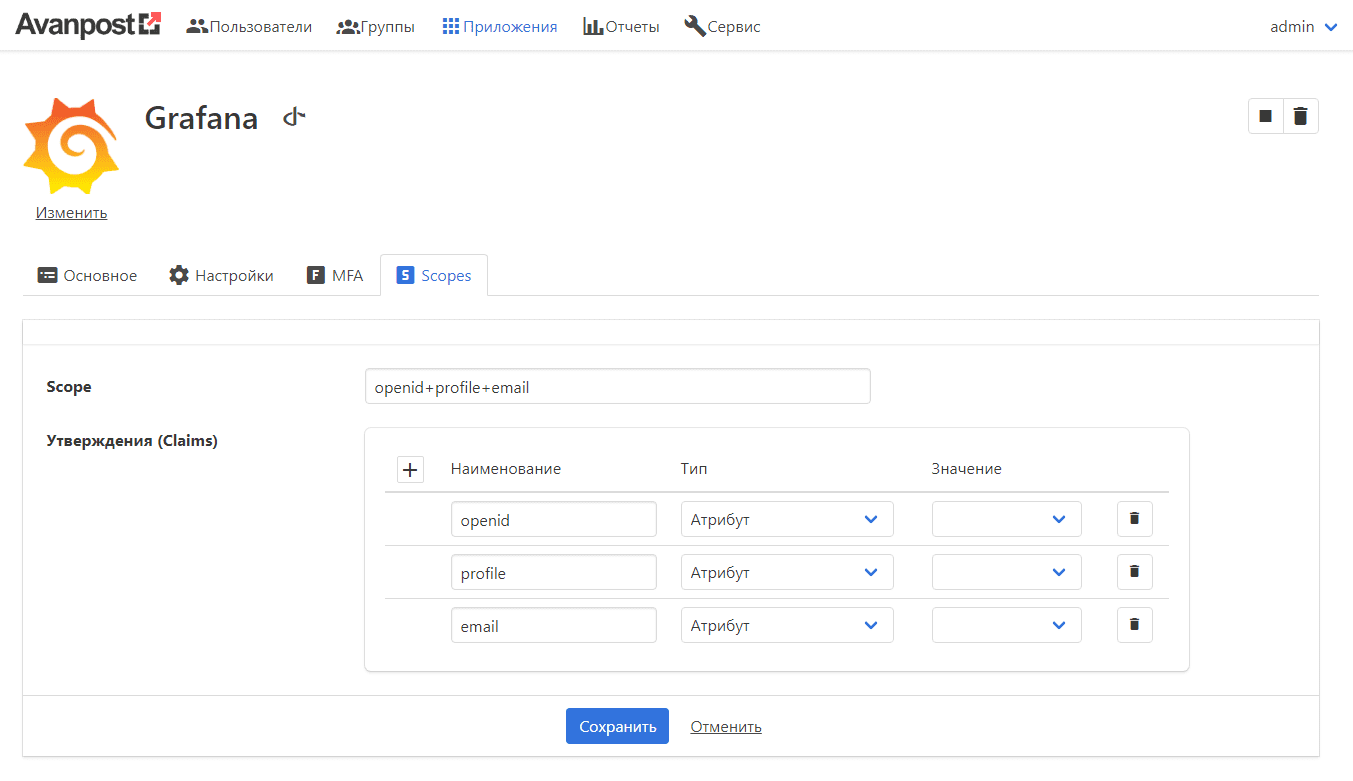
Task: Go to Пользователи menu
Action: pyautogui.click(x=249, y=27)
